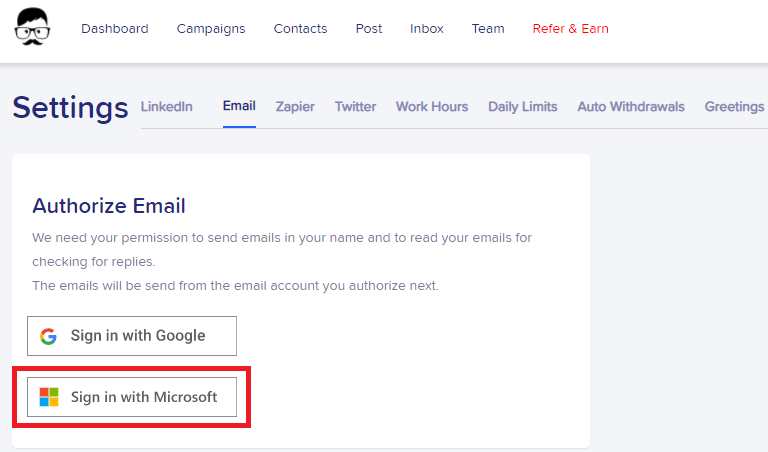The height and width of the screenshot is (452, 768).
Task: Open the Dashboard page
Action: point(115,28)
